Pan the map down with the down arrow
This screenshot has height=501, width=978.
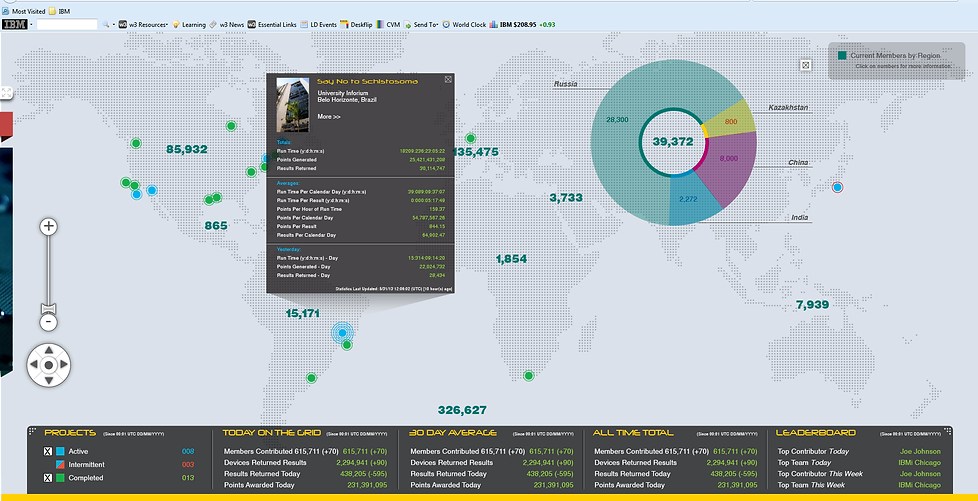tap(49, 379)
